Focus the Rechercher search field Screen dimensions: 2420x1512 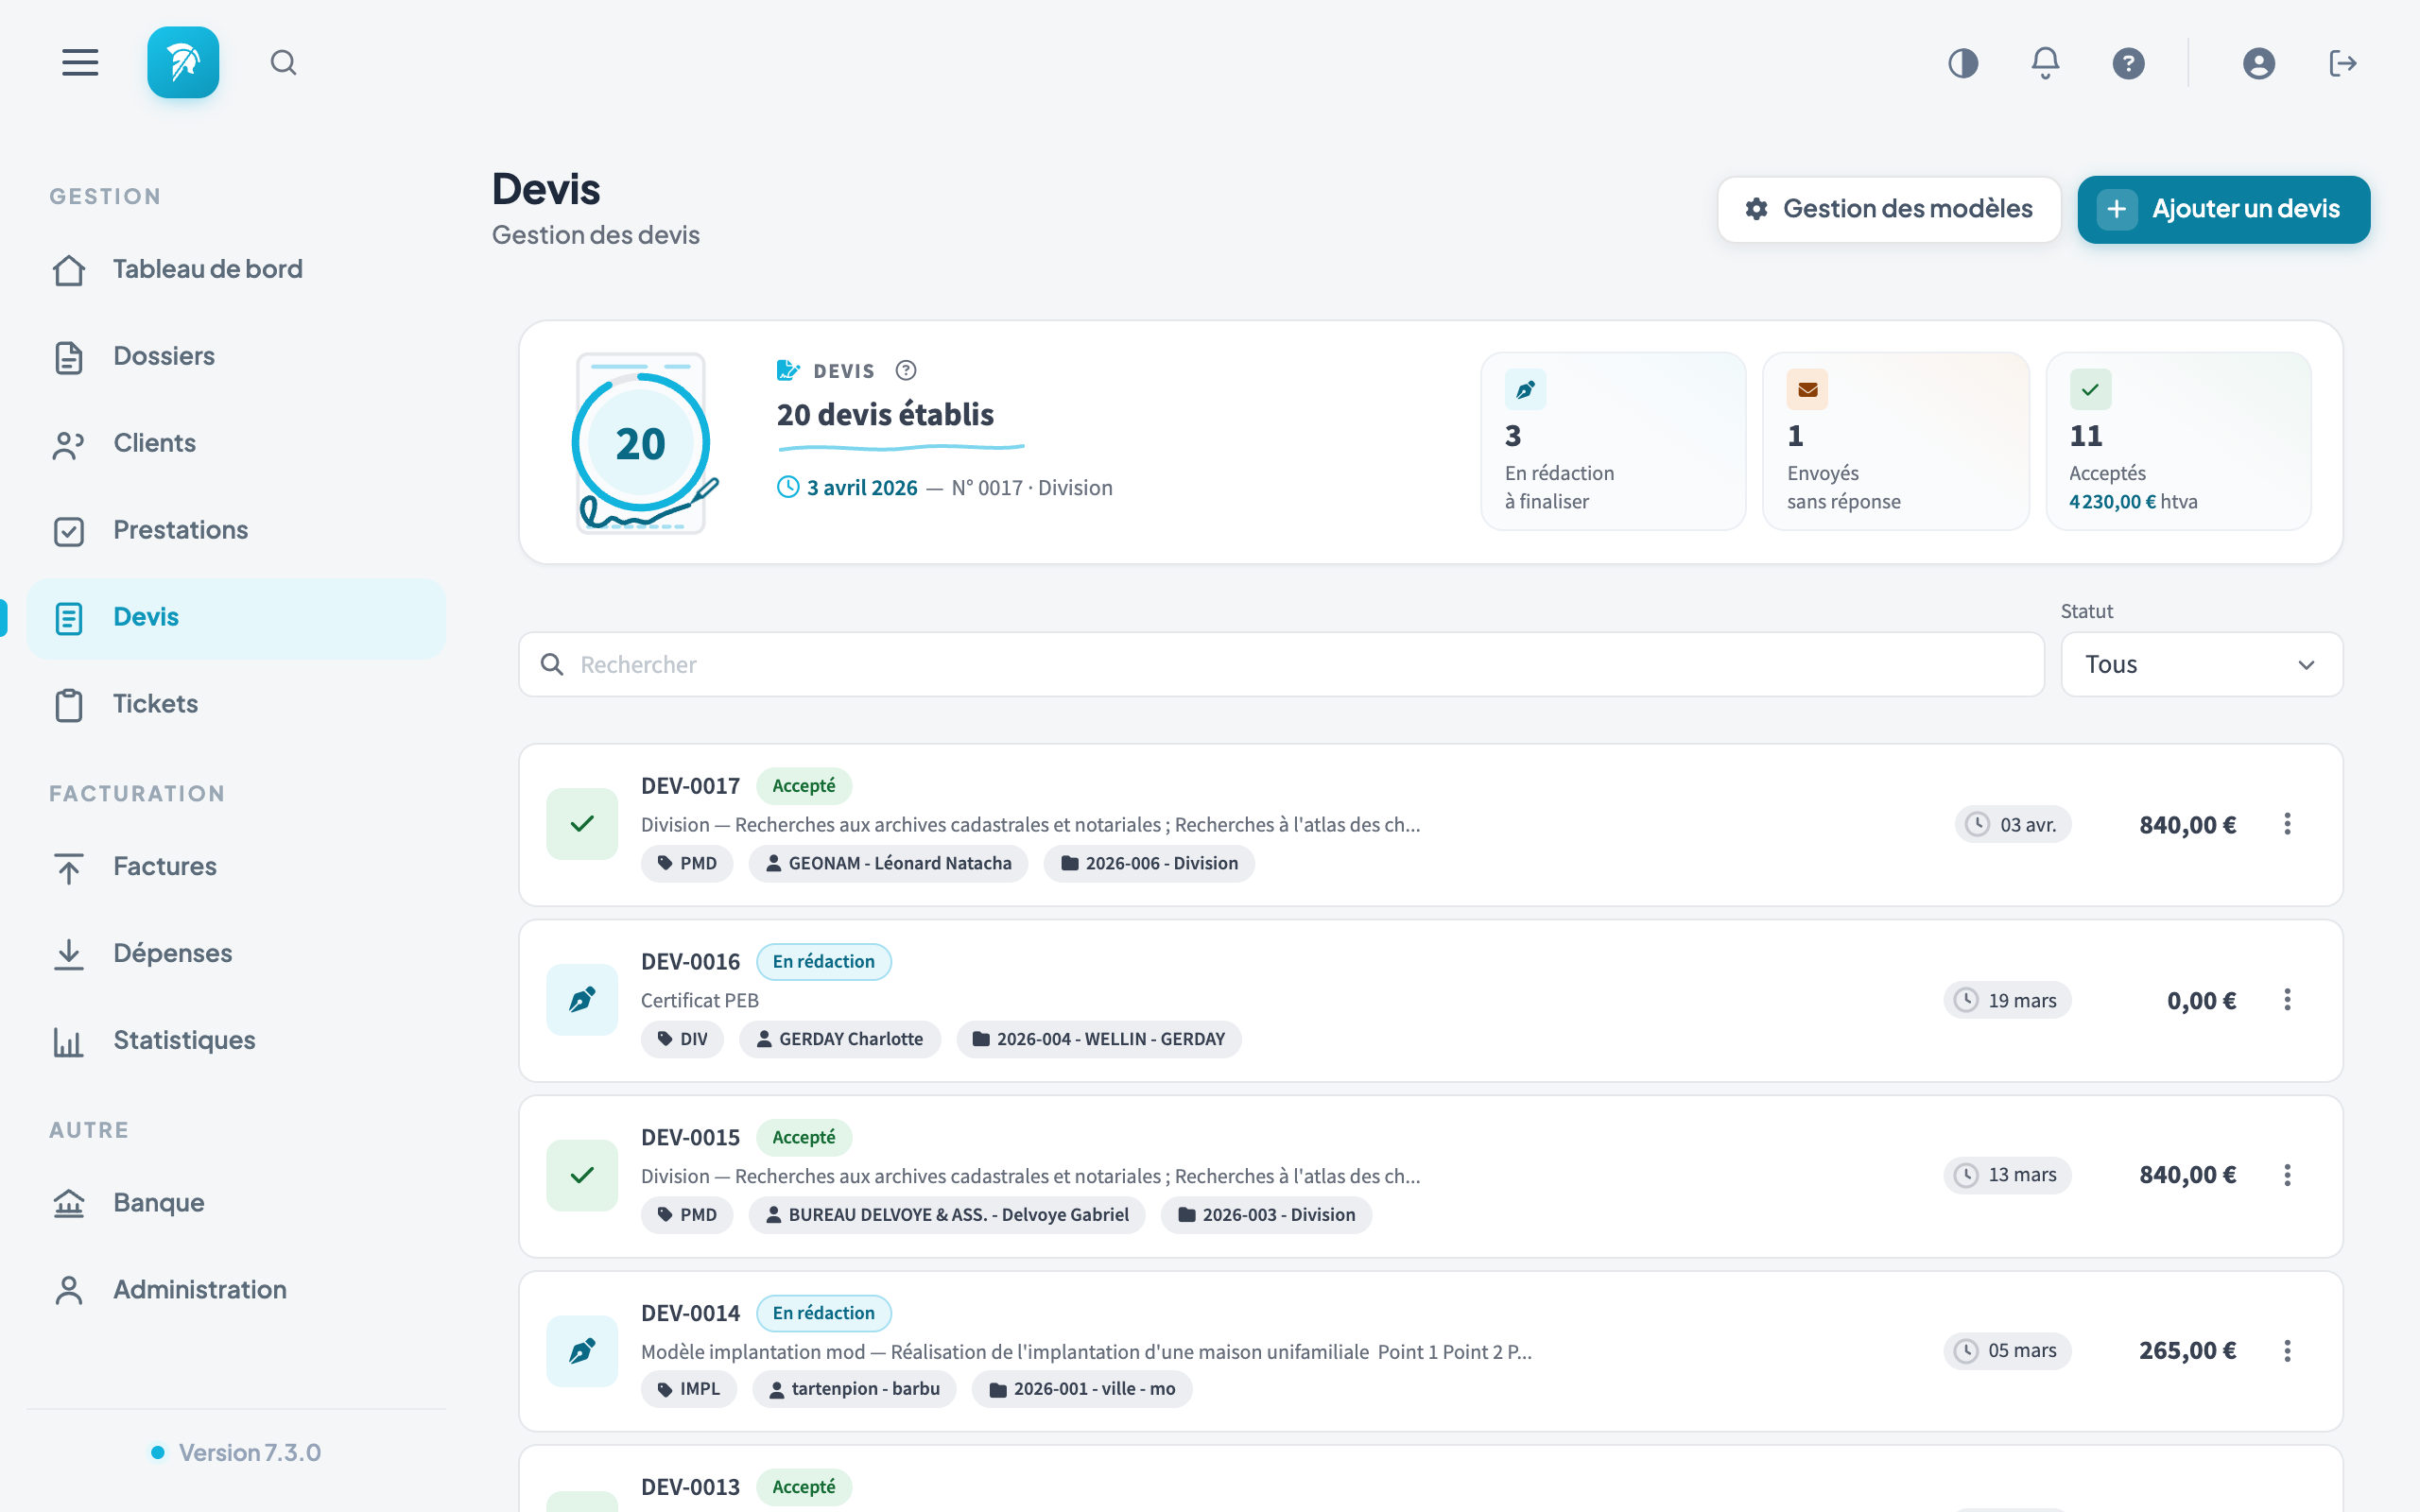click(x=1281, y=665)
